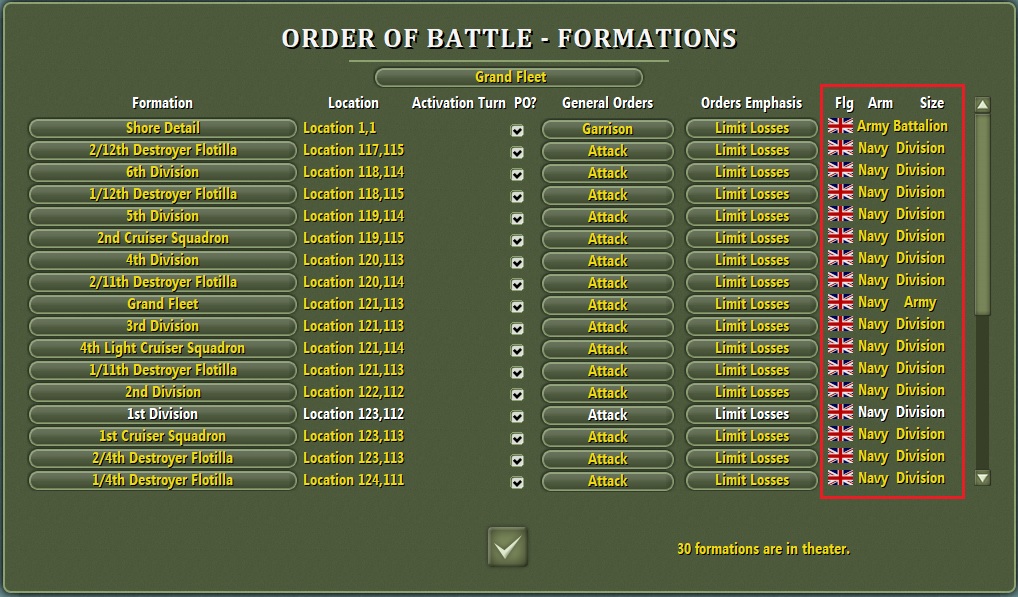Click the 6th Division flag icon
The width and height of the screenshot is (1018, 597).
(842, 171)
